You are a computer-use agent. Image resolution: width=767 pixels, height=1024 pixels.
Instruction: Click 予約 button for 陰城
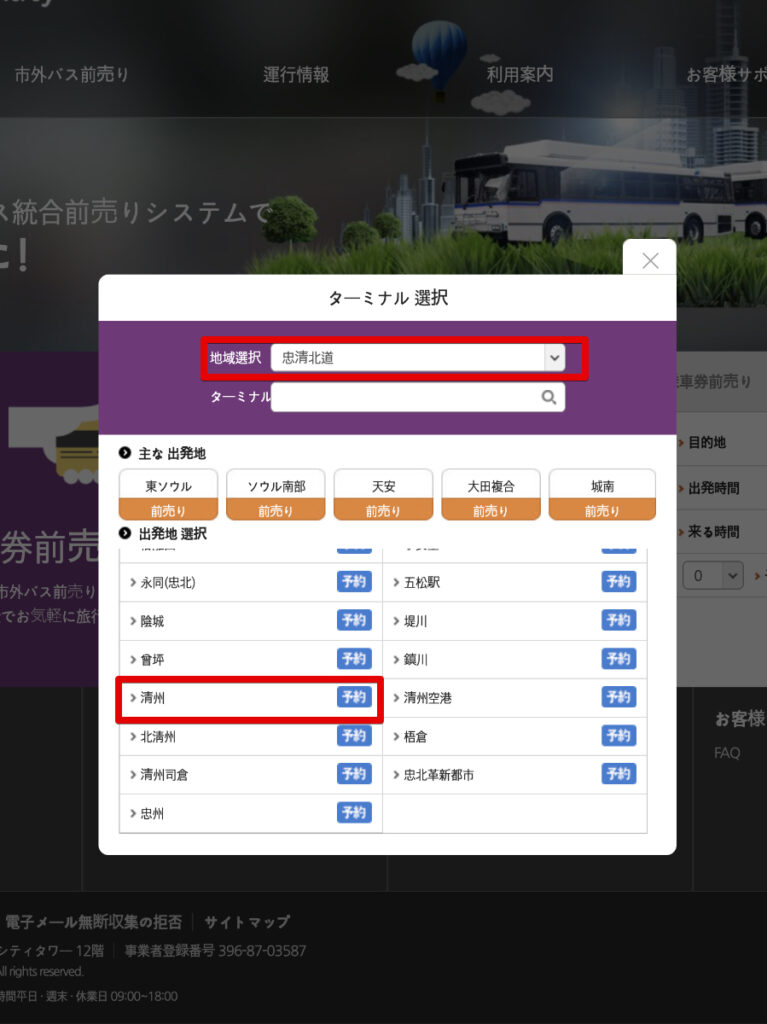[354, 620]
